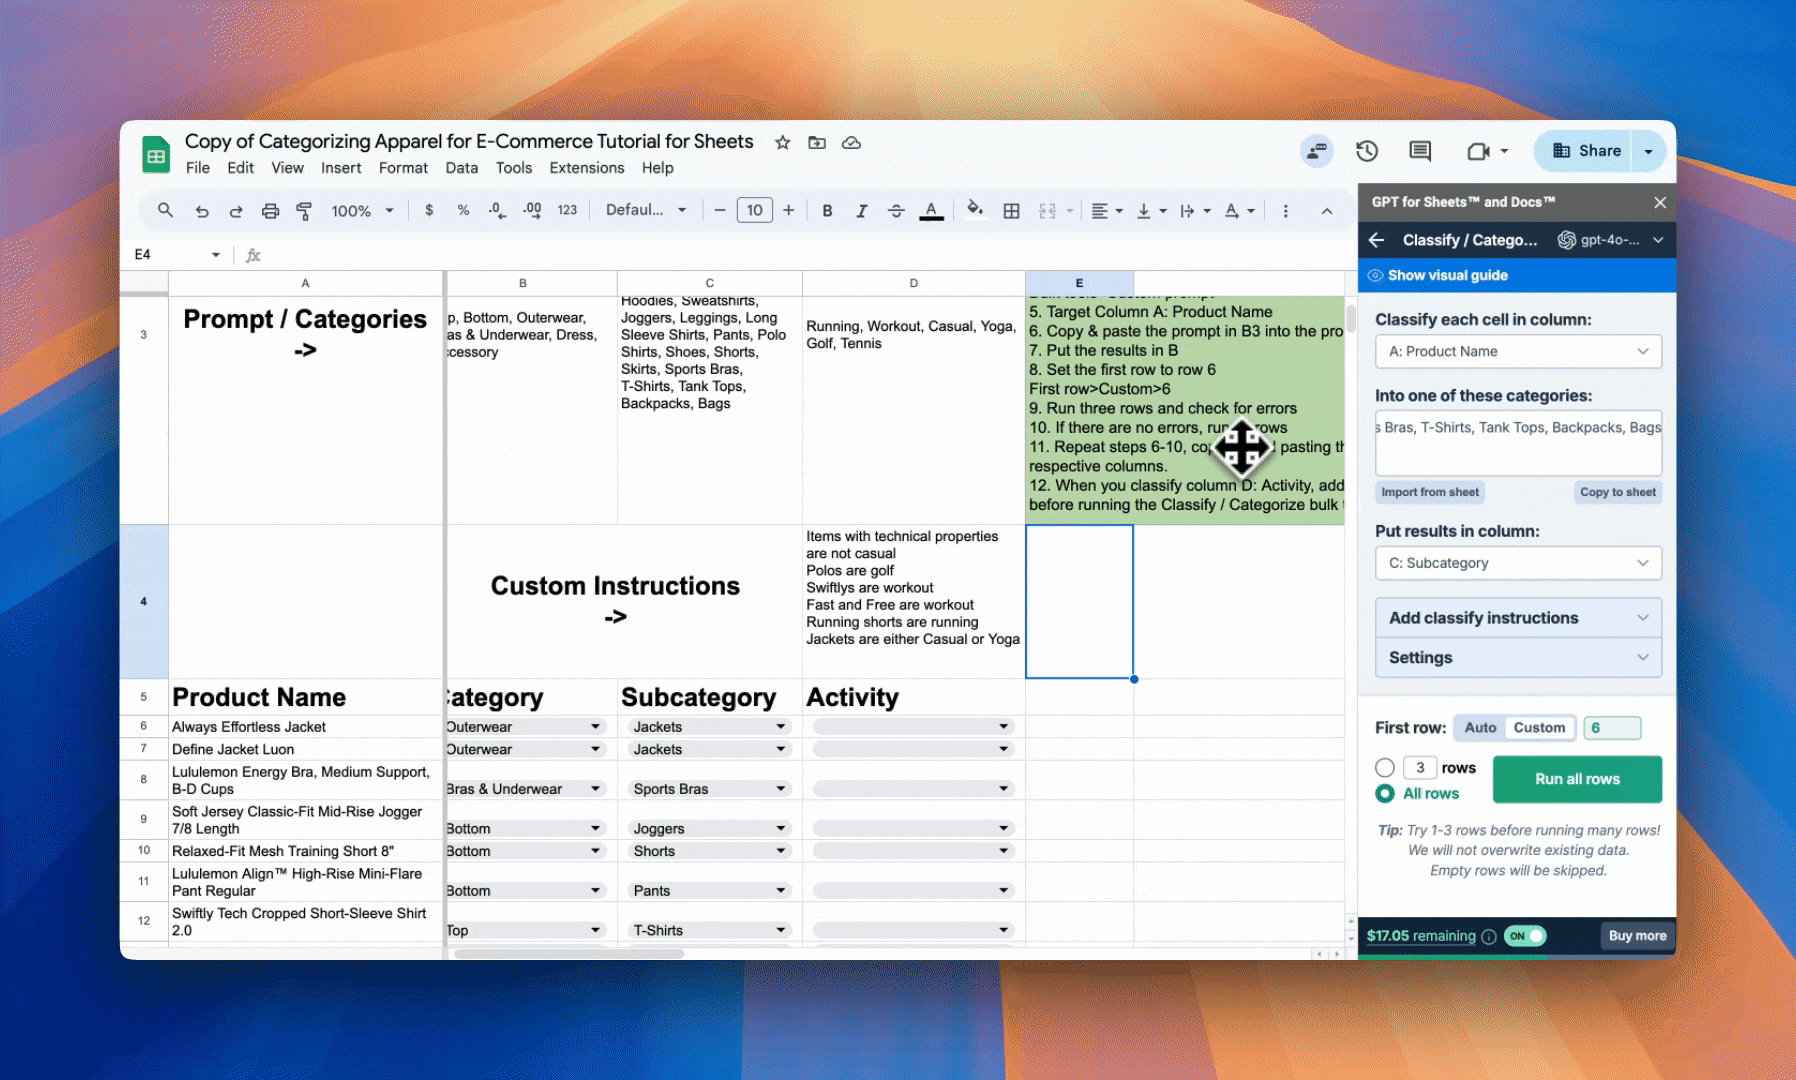Print the spreadsheet
This screenshot has height=1080, width=1796.
point(270,211)
